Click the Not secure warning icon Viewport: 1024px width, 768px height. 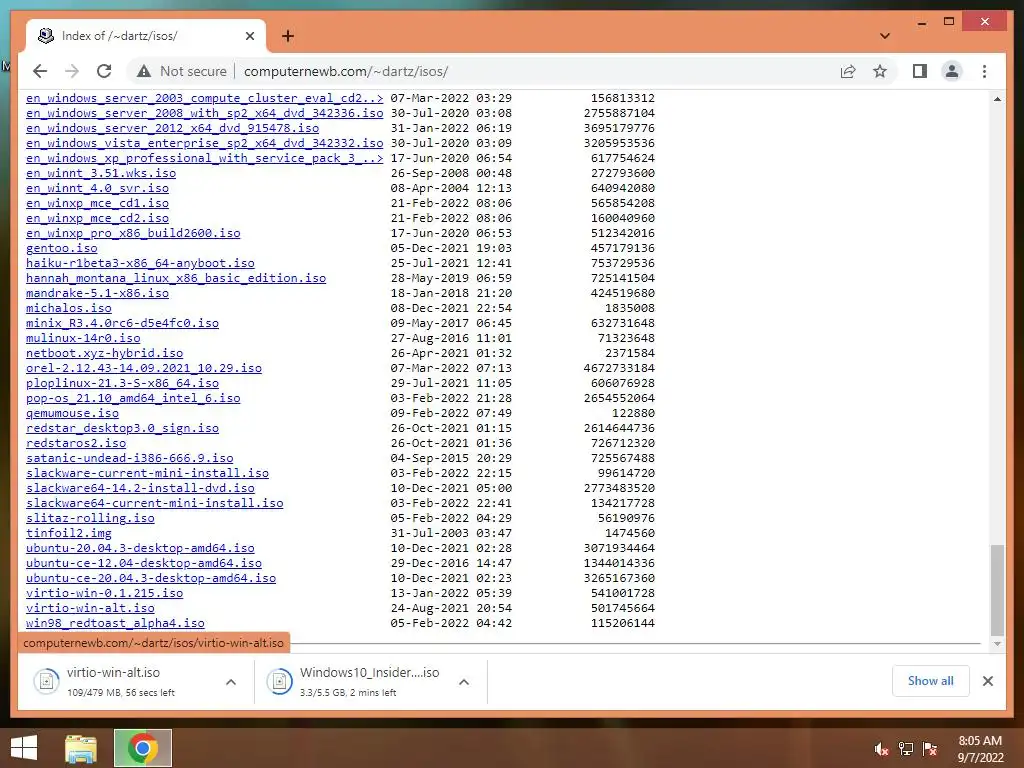[144, 71]
